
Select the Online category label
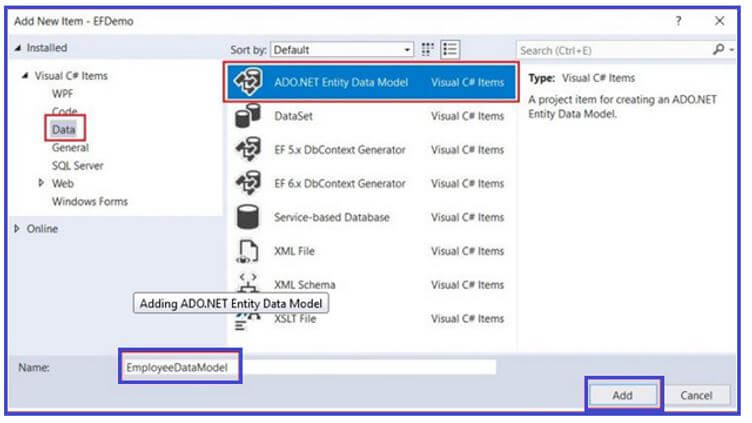[42, 229]
